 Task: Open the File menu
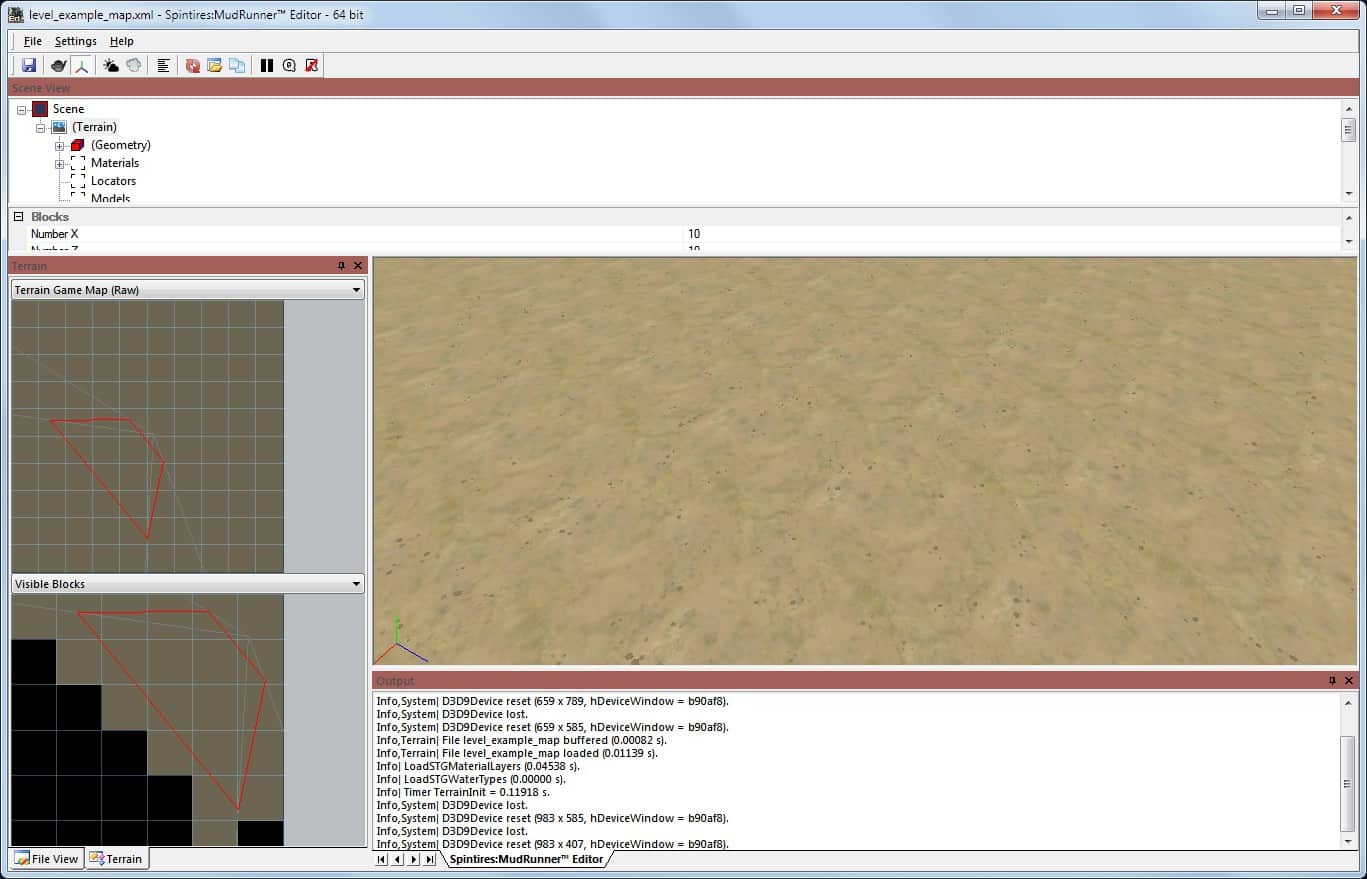point(33,41)
